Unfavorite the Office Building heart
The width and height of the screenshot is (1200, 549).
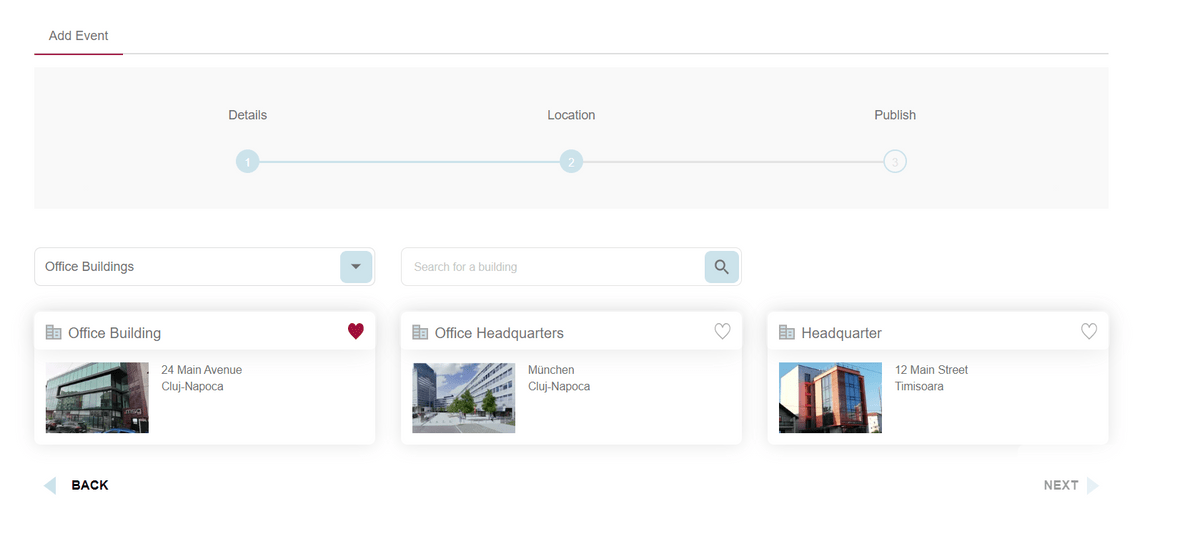(x=356, y=331)
